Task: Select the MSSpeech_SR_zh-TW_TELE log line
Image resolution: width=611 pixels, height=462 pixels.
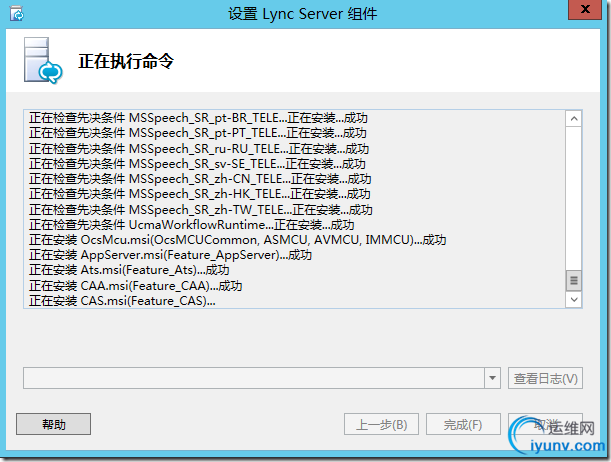Action: click(x=201, y=210)
